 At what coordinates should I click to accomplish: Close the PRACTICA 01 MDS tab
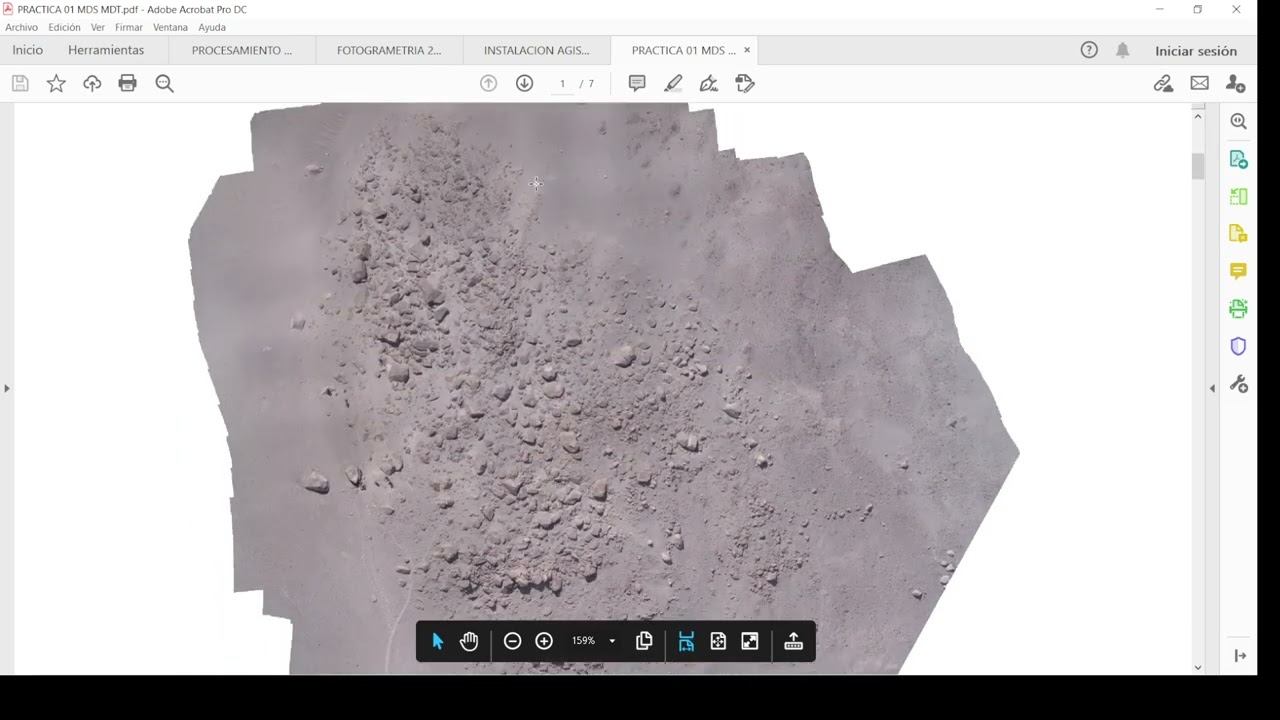[746, 50]
